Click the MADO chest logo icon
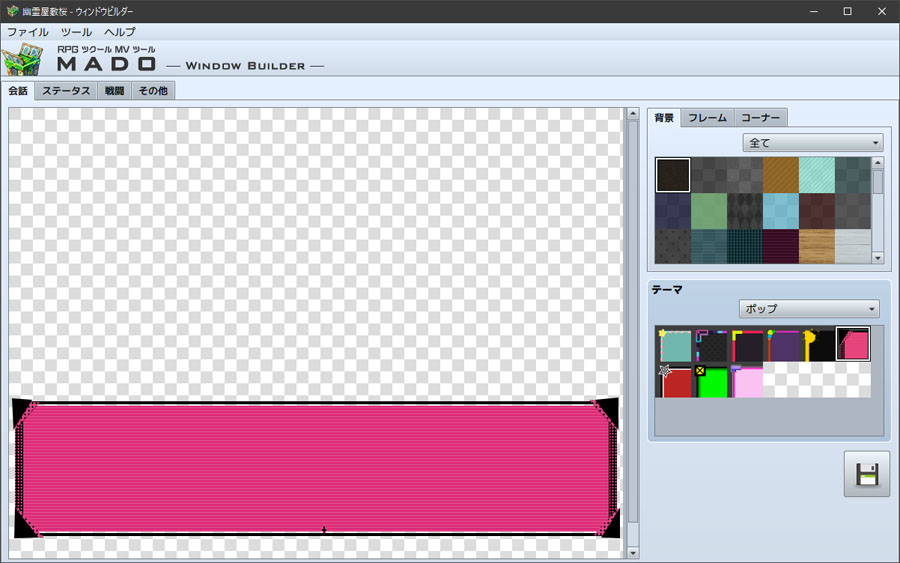The width and height of the screenshot is (900, 563). pyautogui.click(x=23, y=59)
